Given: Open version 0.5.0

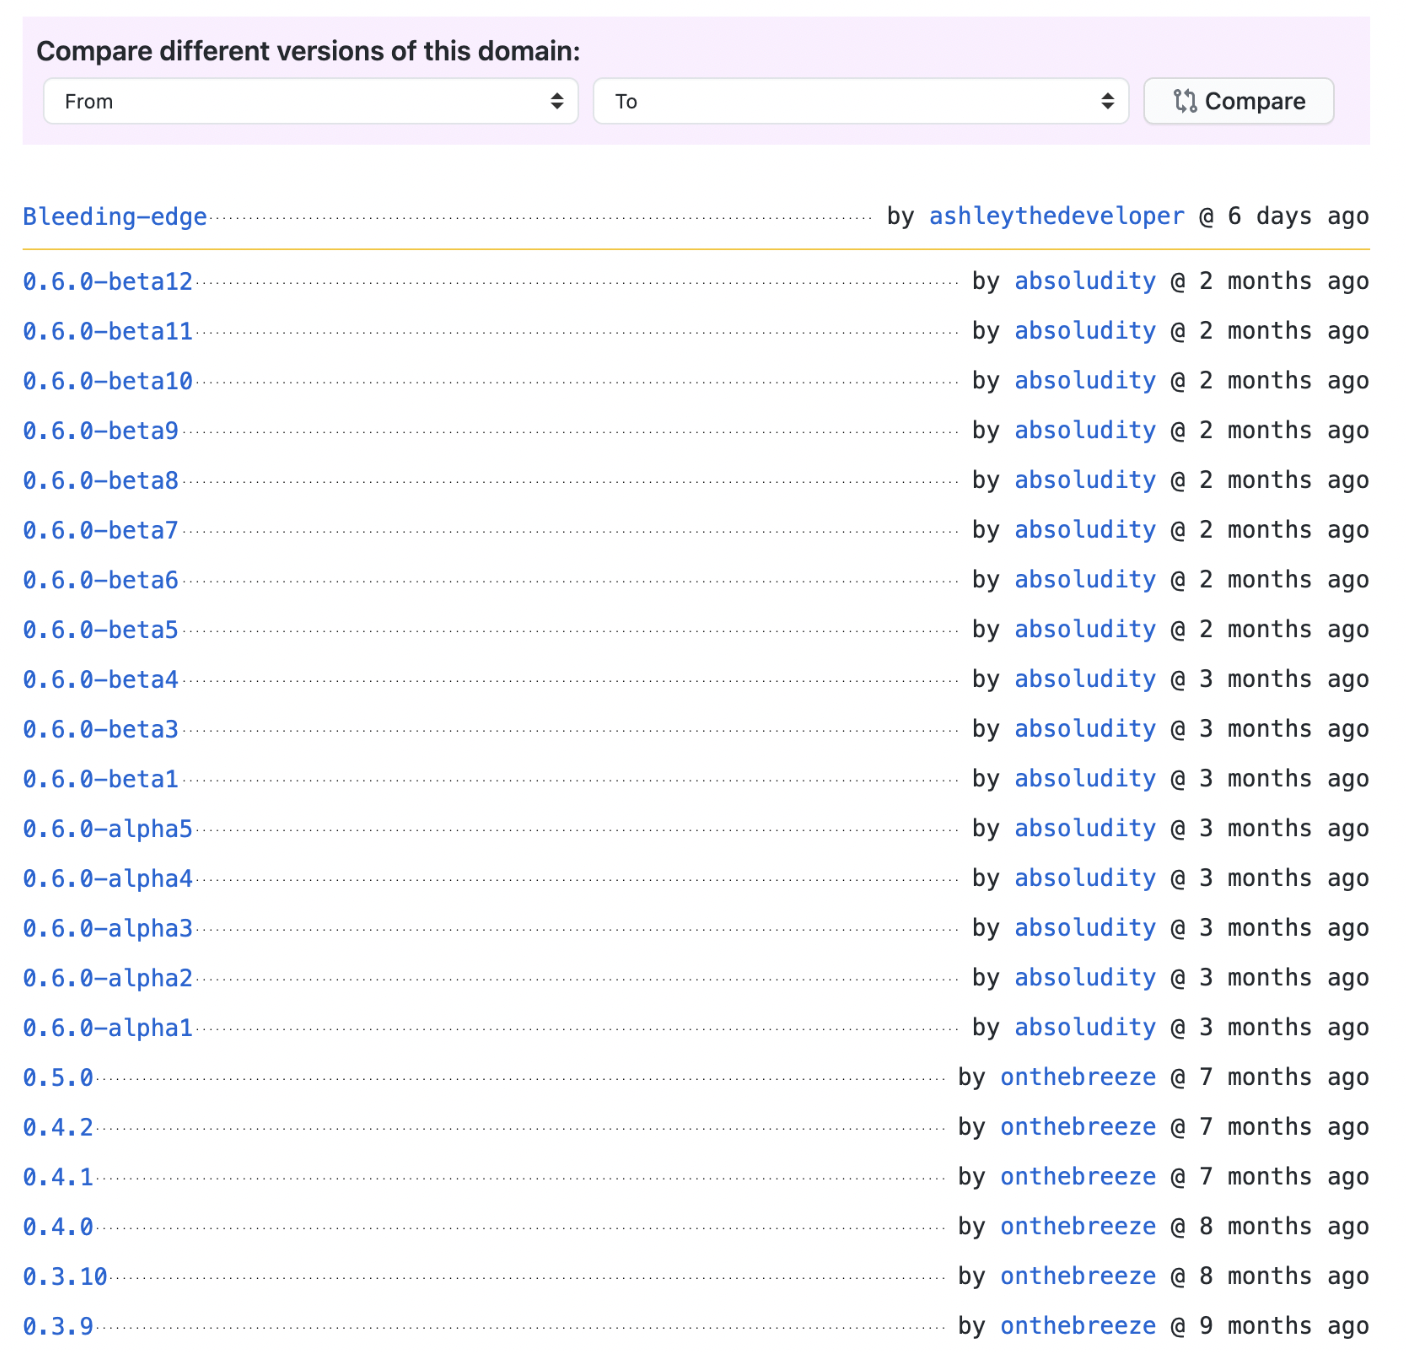Looking at the screenshot, I should pos(58,1078).
